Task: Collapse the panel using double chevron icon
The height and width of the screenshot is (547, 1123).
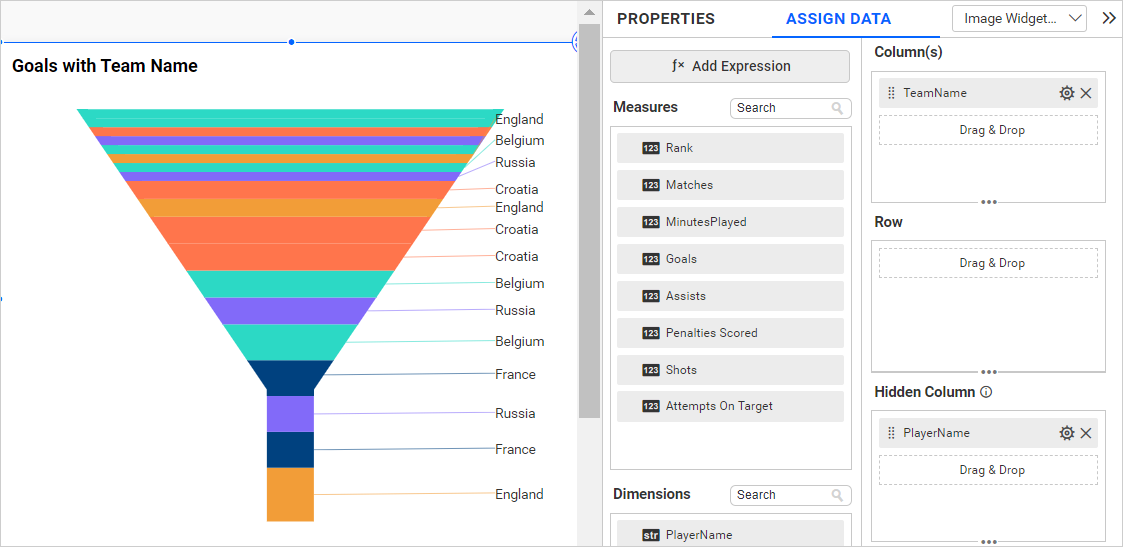Action: click(1108, 18)
